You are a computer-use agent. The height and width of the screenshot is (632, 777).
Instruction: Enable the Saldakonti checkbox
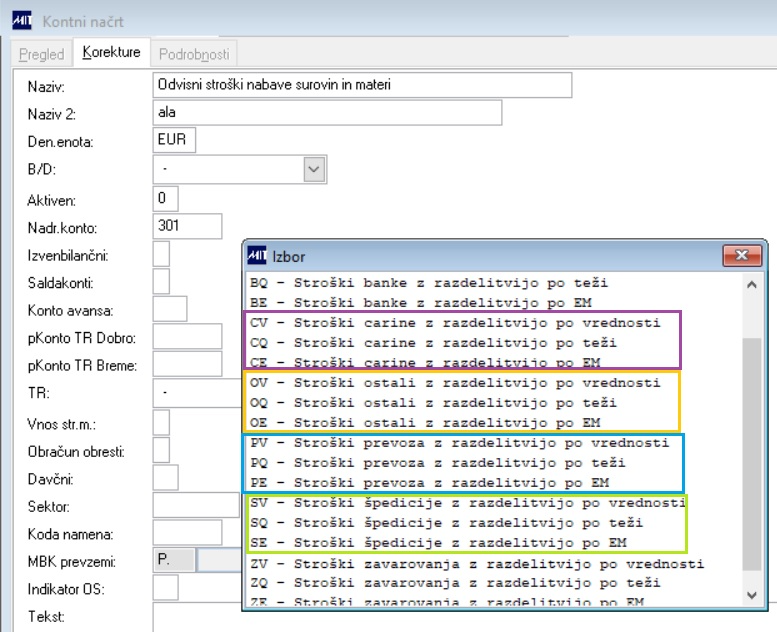tap(161, 283)
